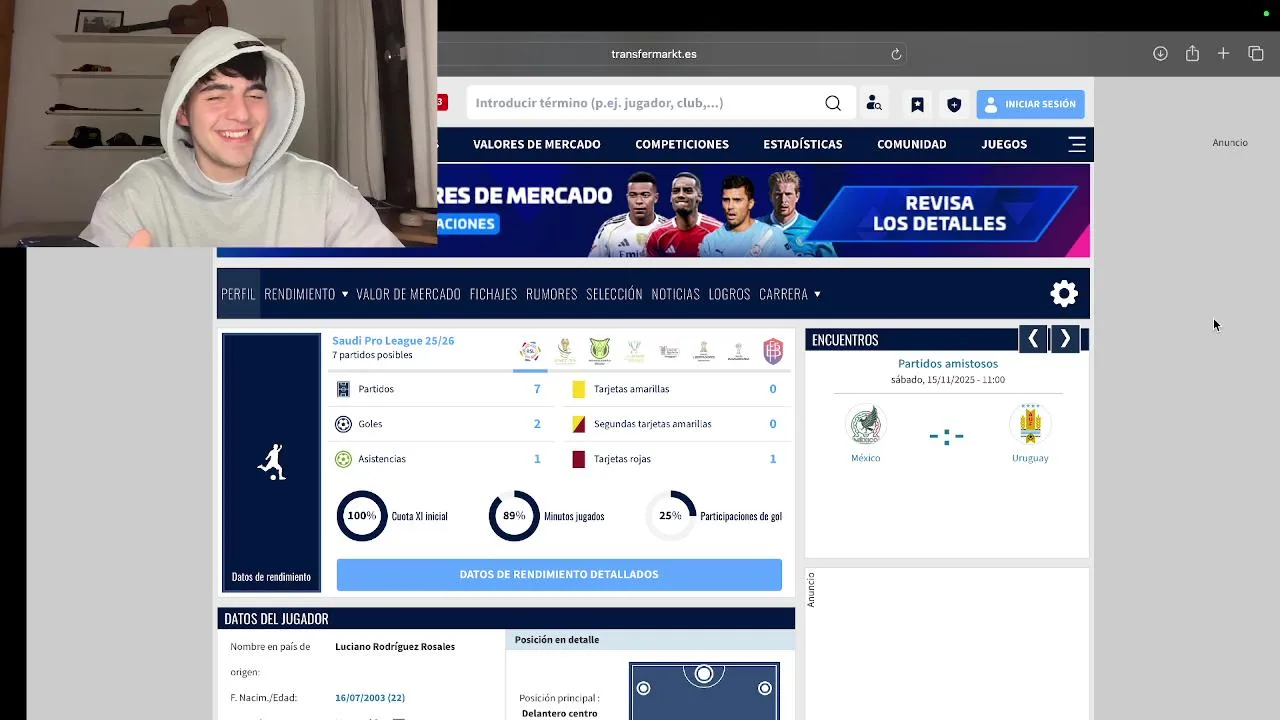The height and width of the screenshot is (720, 1280).
Task: Click the Goles value 2
Action: (537, 424)
